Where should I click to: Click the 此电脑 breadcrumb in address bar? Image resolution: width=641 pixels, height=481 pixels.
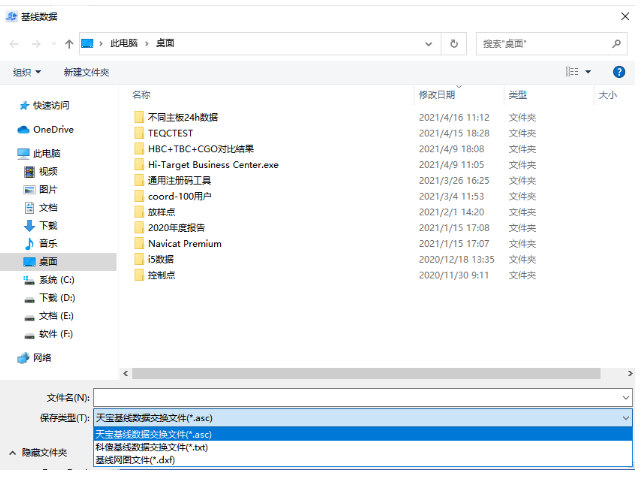123,43
